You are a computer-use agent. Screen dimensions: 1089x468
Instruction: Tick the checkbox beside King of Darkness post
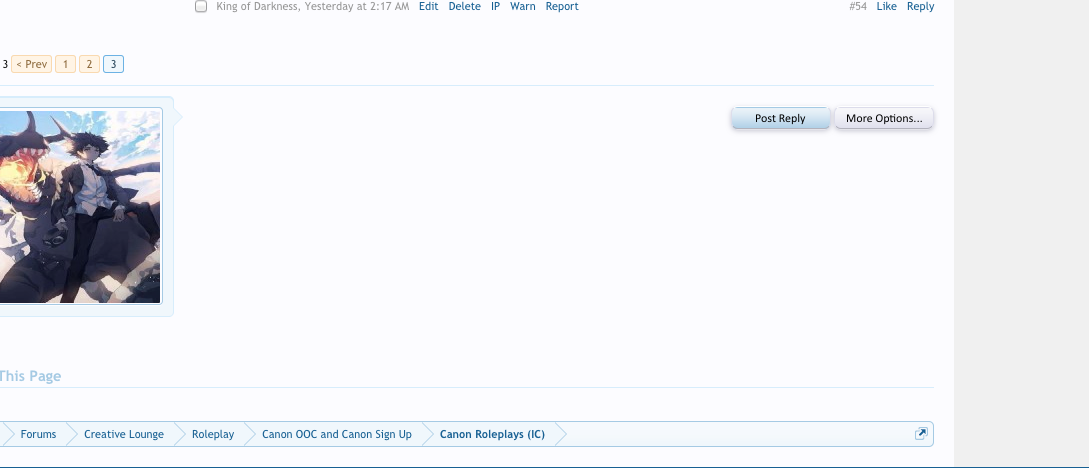pos(201,6)
